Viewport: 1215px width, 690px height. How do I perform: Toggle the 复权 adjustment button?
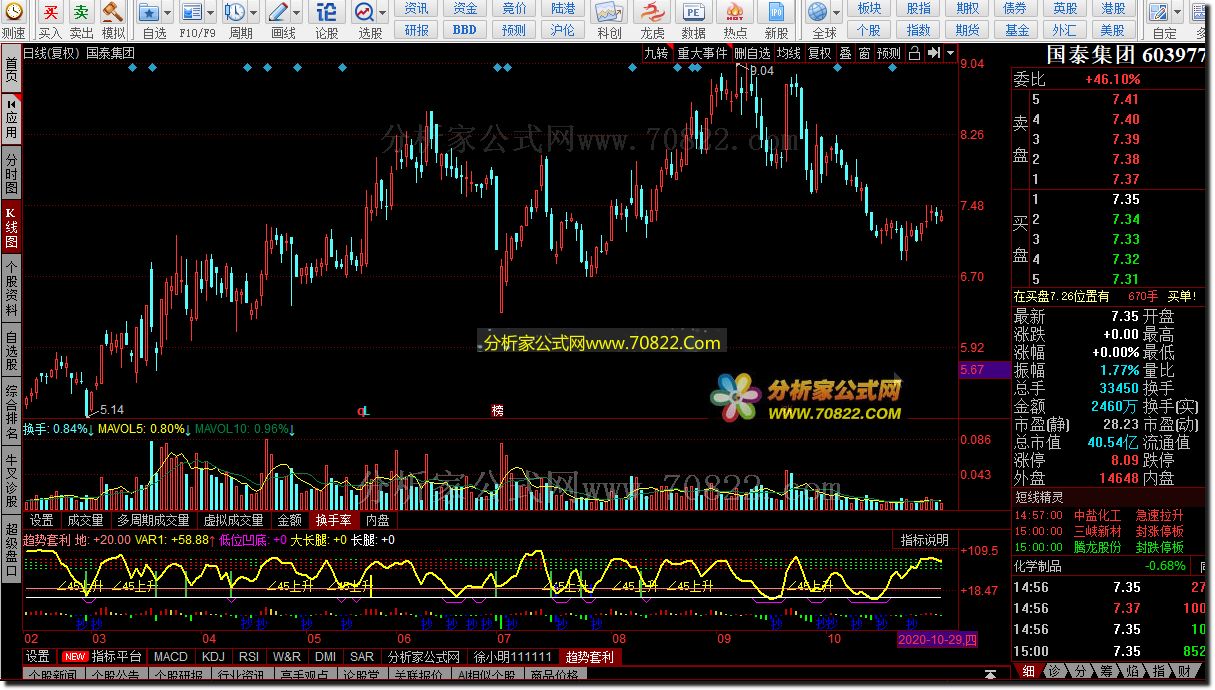[820, 53]
